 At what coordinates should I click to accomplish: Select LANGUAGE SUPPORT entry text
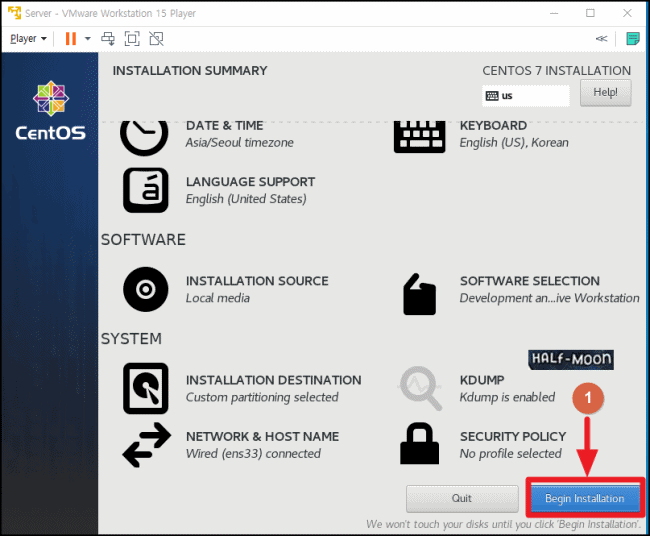pos(250,182)
